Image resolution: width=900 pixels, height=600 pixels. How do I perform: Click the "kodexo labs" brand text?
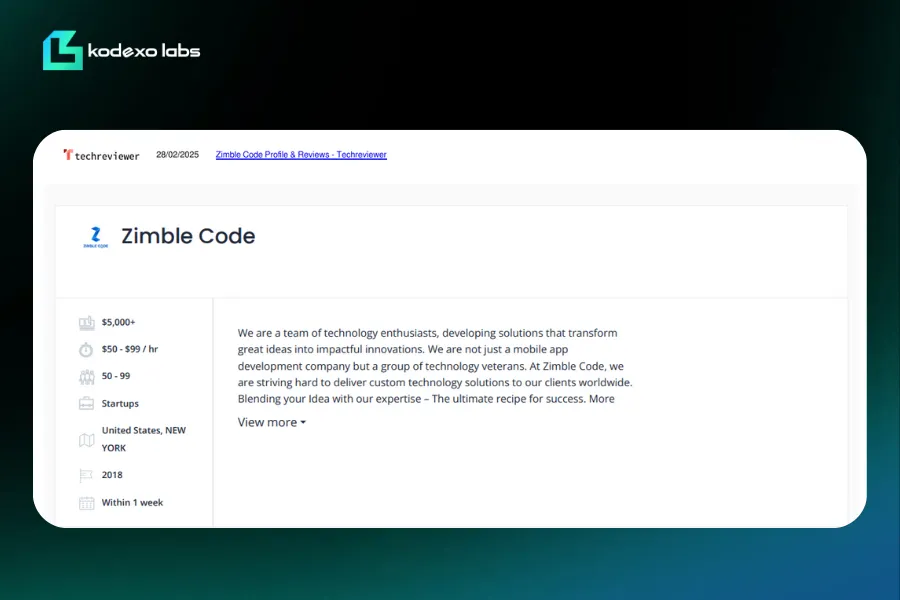(x=144, y=51)
